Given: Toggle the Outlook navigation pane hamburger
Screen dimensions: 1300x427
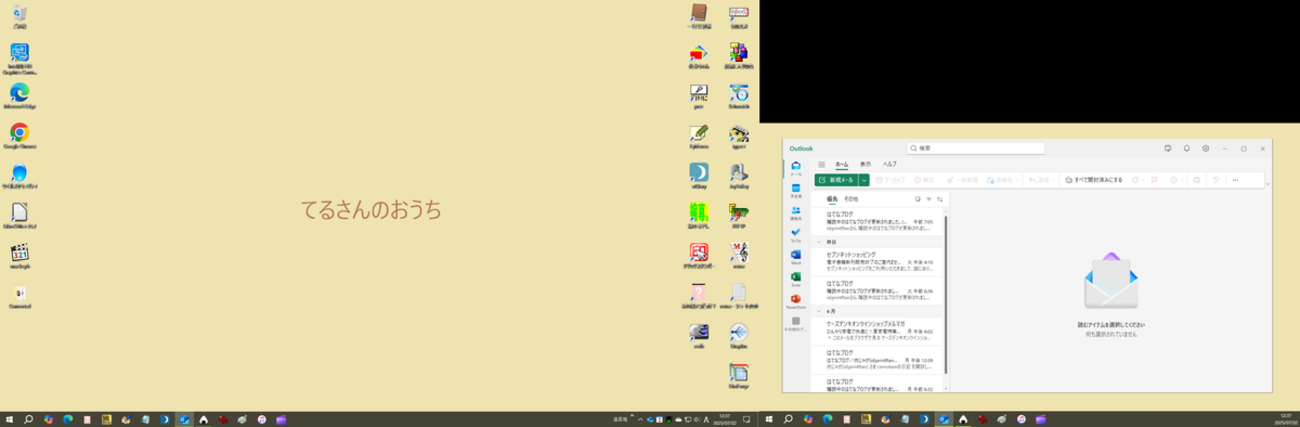Looking at the screenshot, I should [822, 164].
